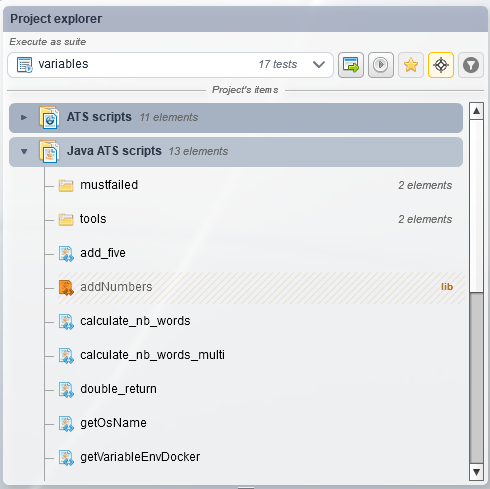This screenshot has height=489, width=490.
Task: Click the Project's items section label
Action: (x=245, y=90)
